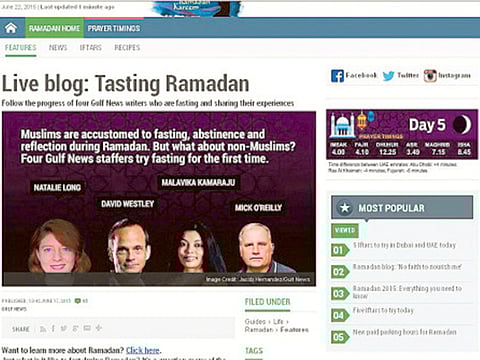Open more share options plus icon

pos(98,328)
